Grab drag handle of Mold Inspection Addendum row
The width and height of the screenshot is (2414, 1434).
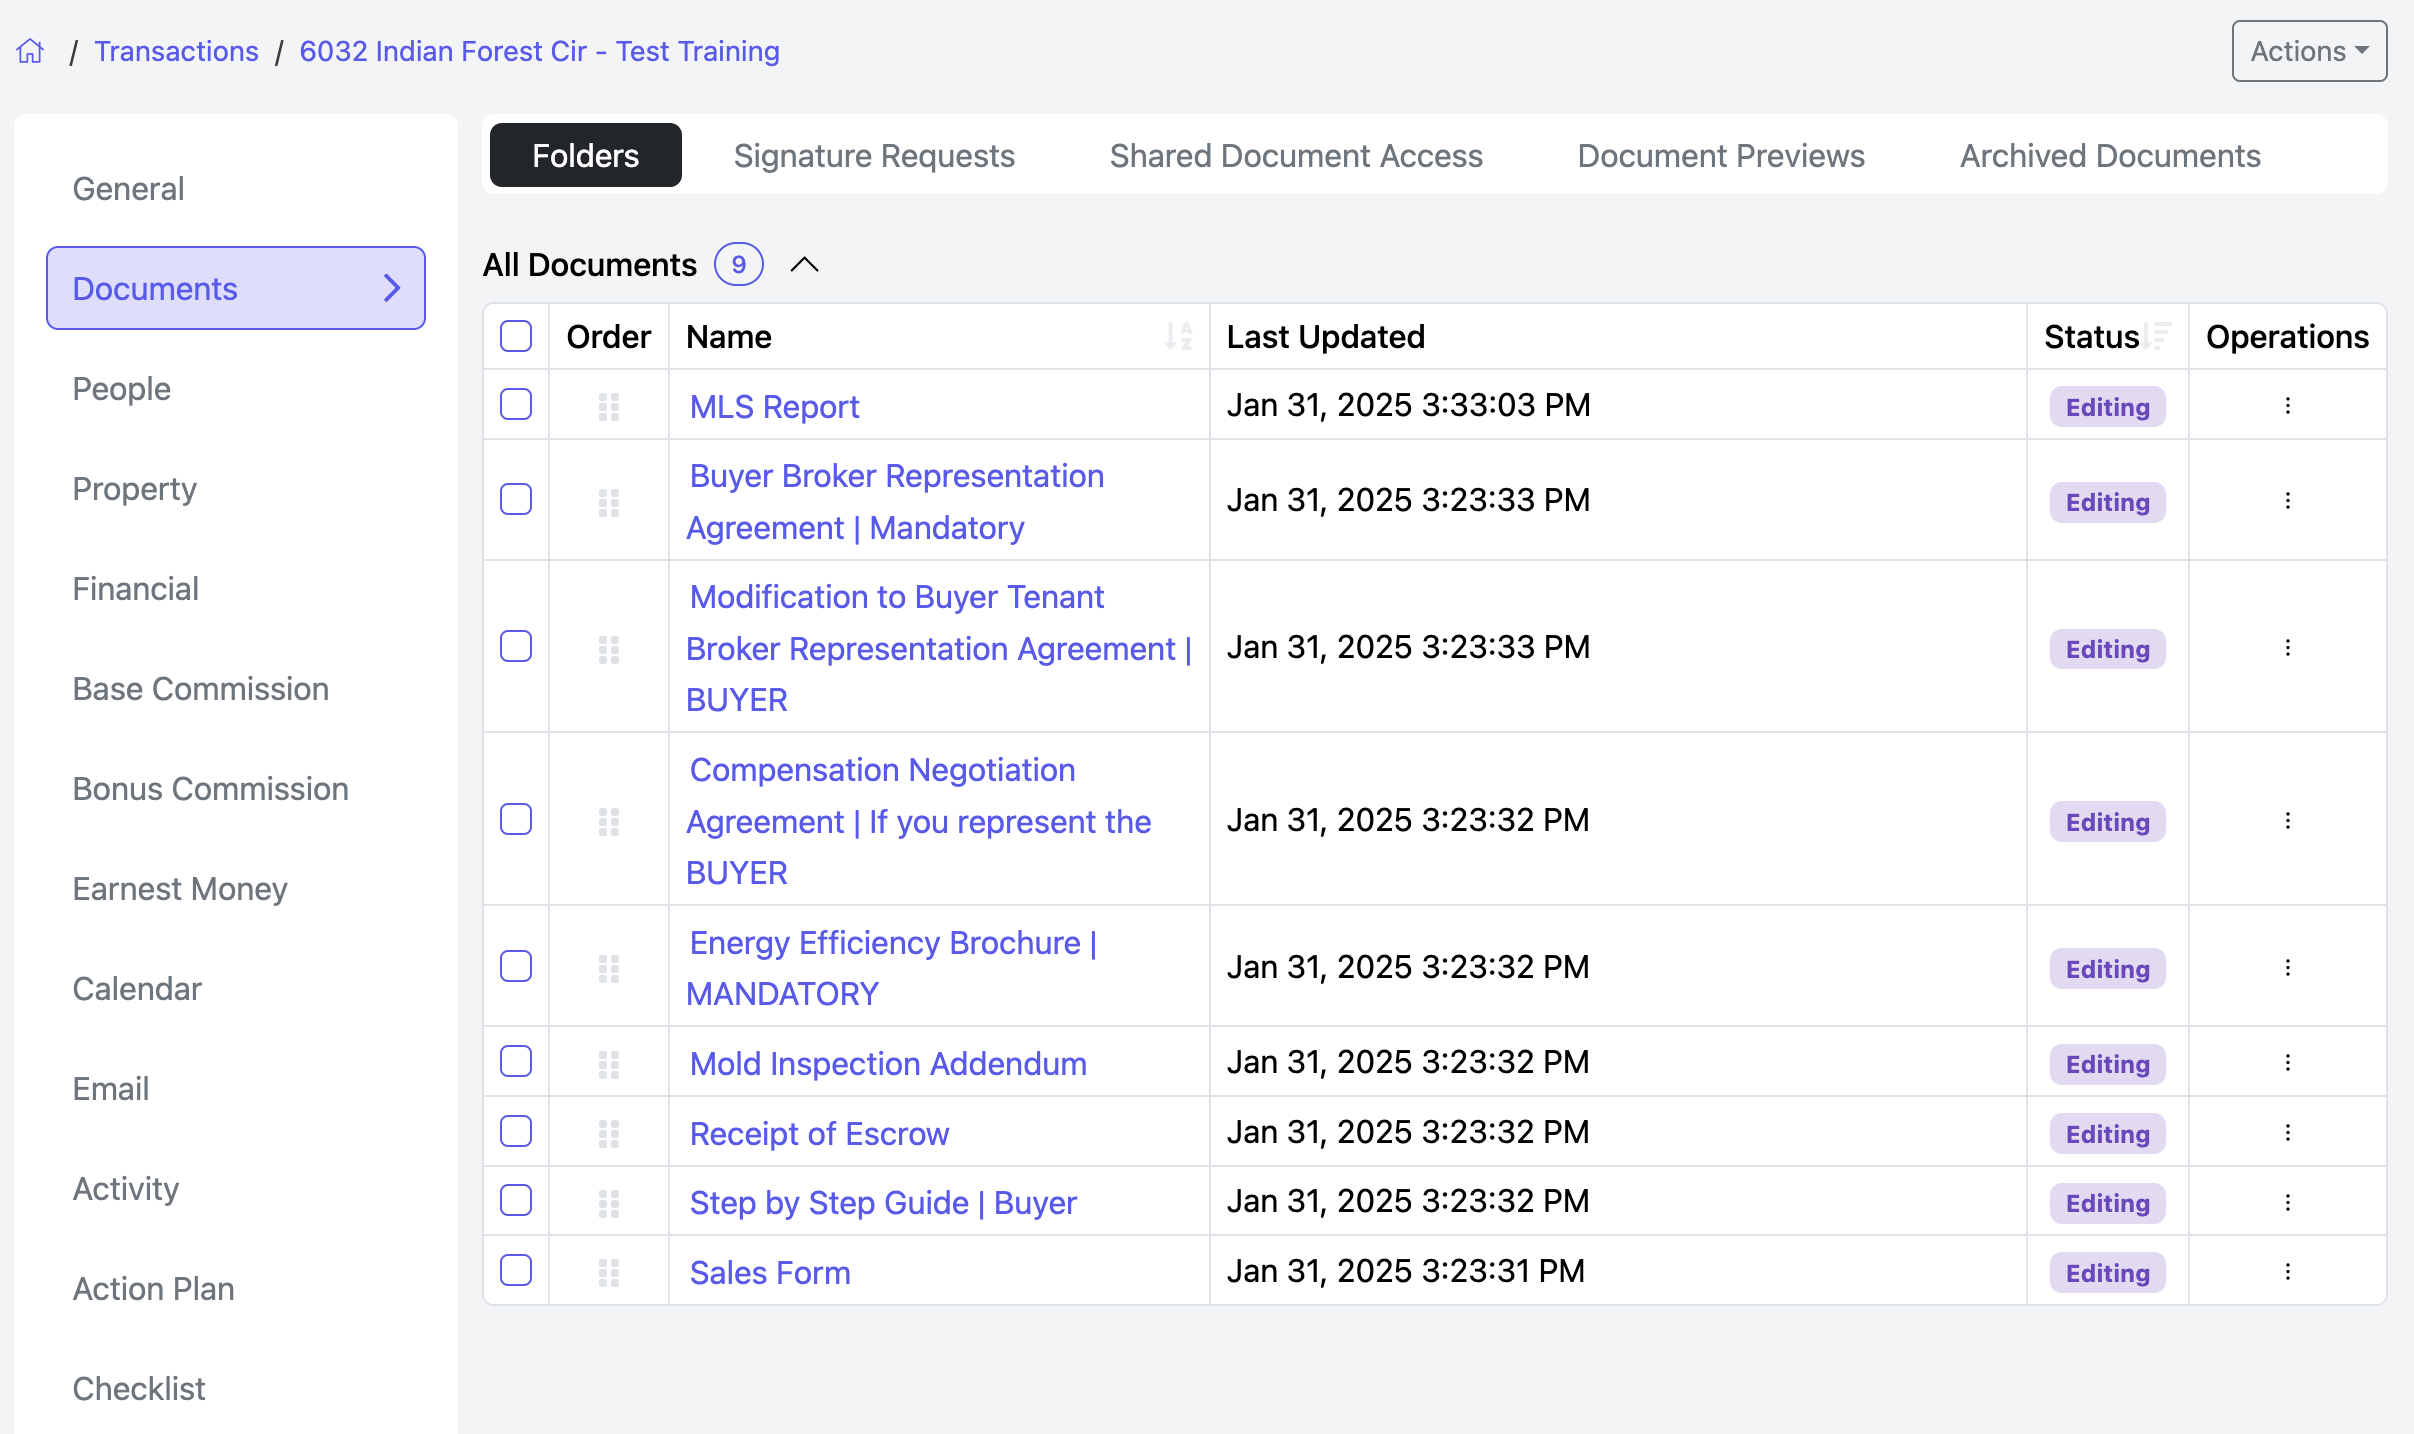(x=608, y=1064)
